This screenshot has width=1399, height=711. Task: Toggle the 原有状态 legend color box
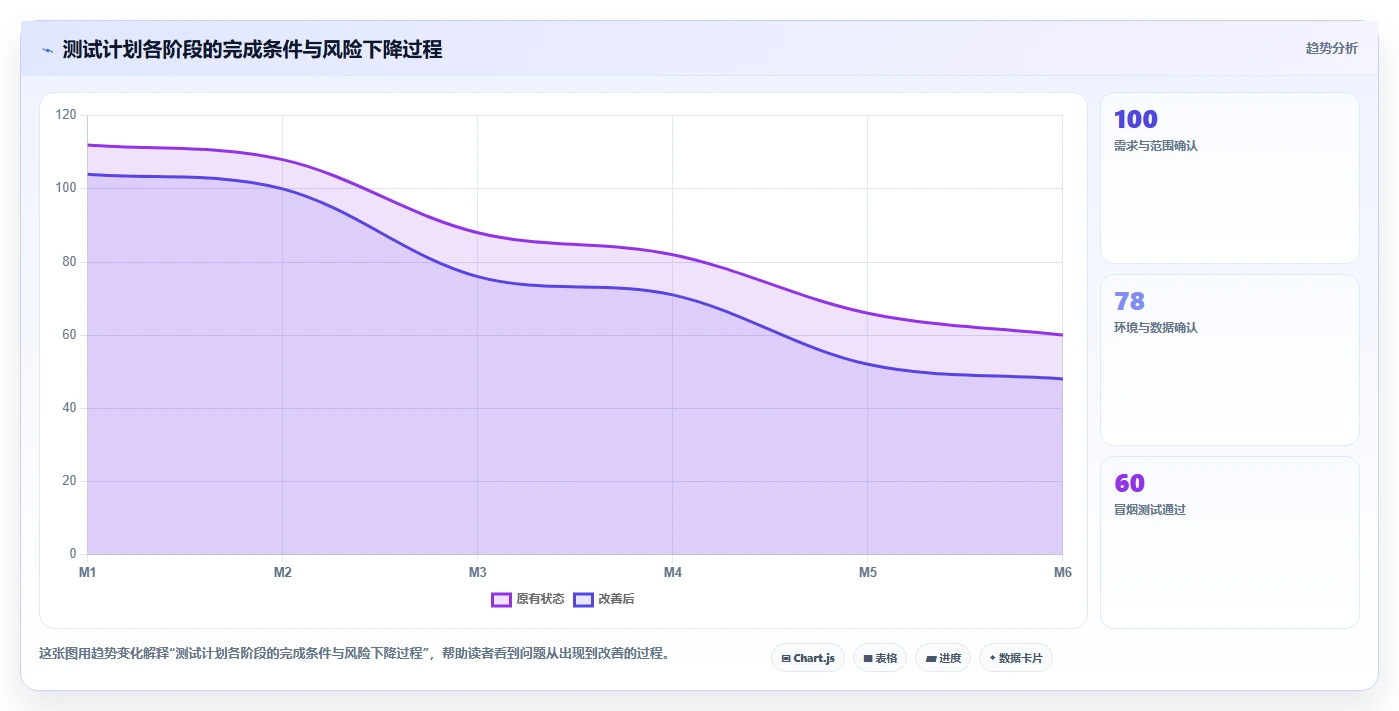(501, 599)
